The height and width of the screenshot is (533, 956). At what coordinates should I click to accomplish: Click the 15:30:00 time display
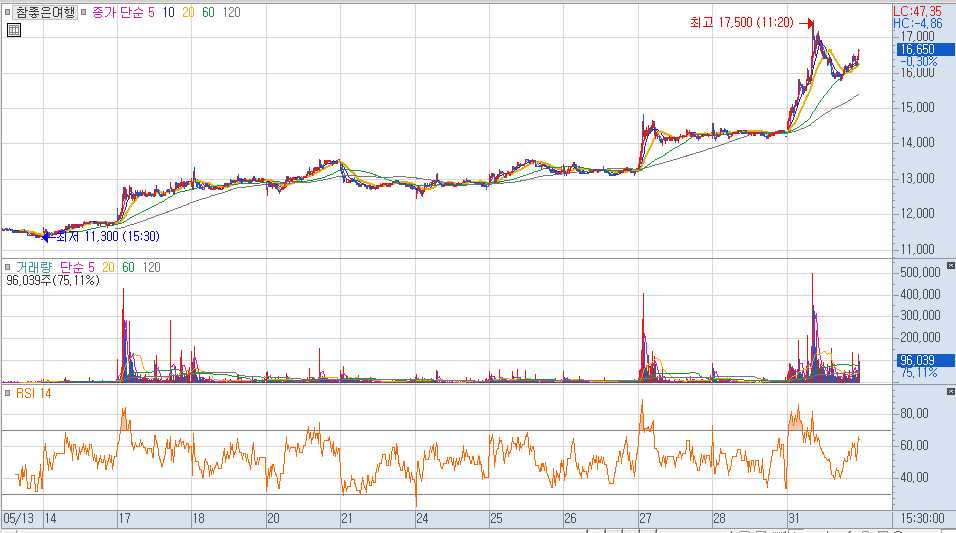922,519
